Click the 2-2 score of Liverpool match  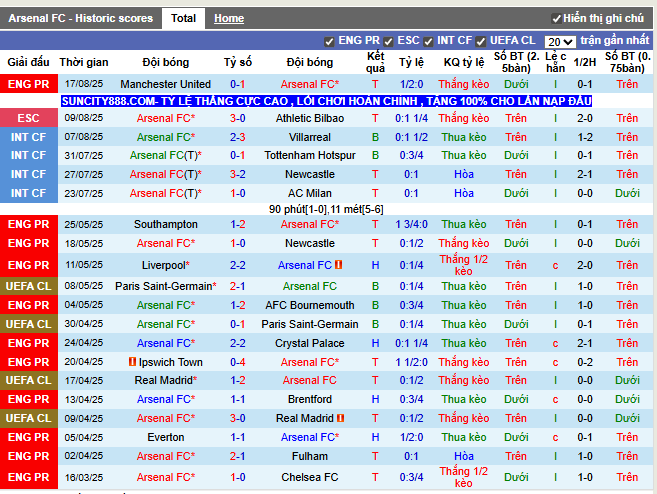tap(238, 265)
